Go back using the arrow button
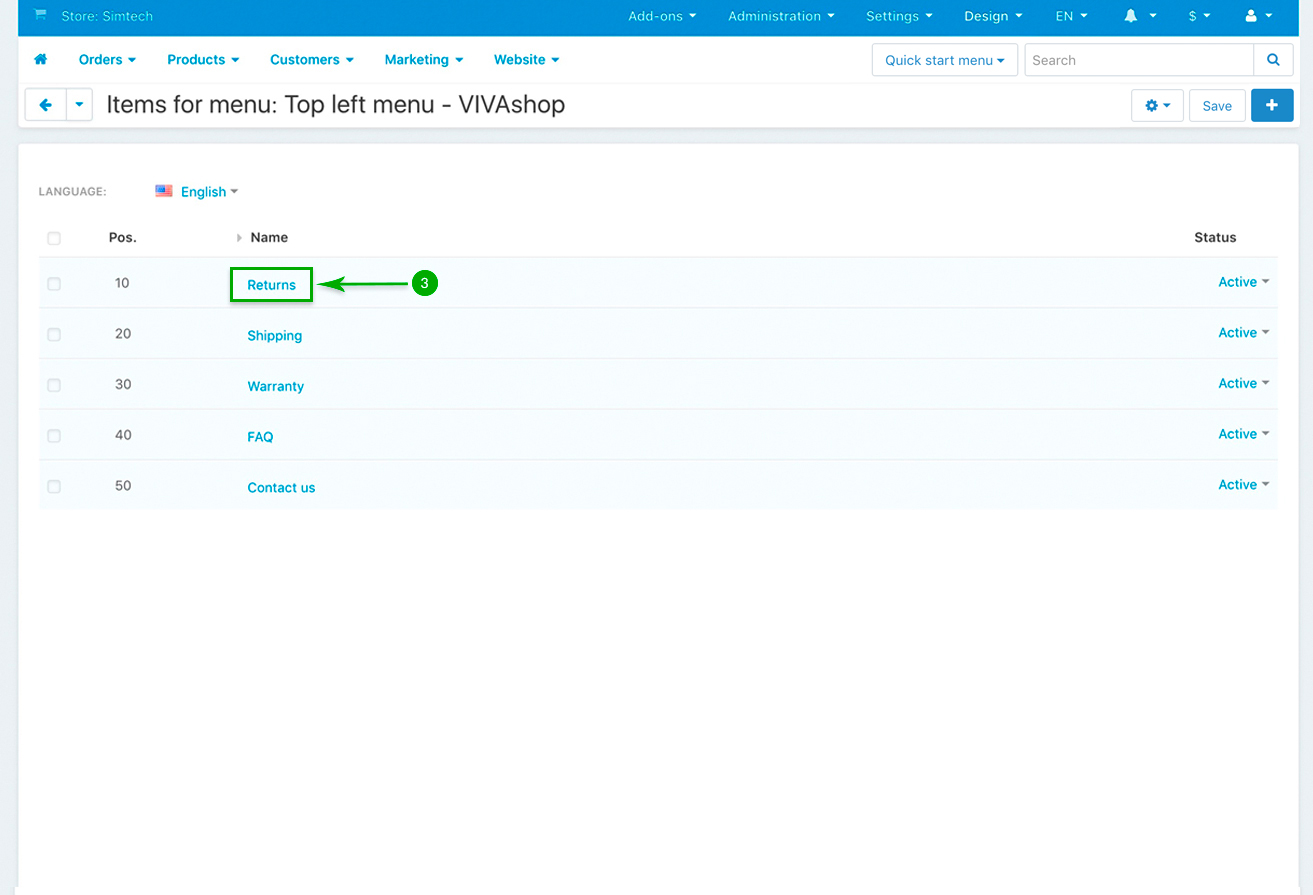This screenshot has height=895, width=1313. (x=45, y=104)
